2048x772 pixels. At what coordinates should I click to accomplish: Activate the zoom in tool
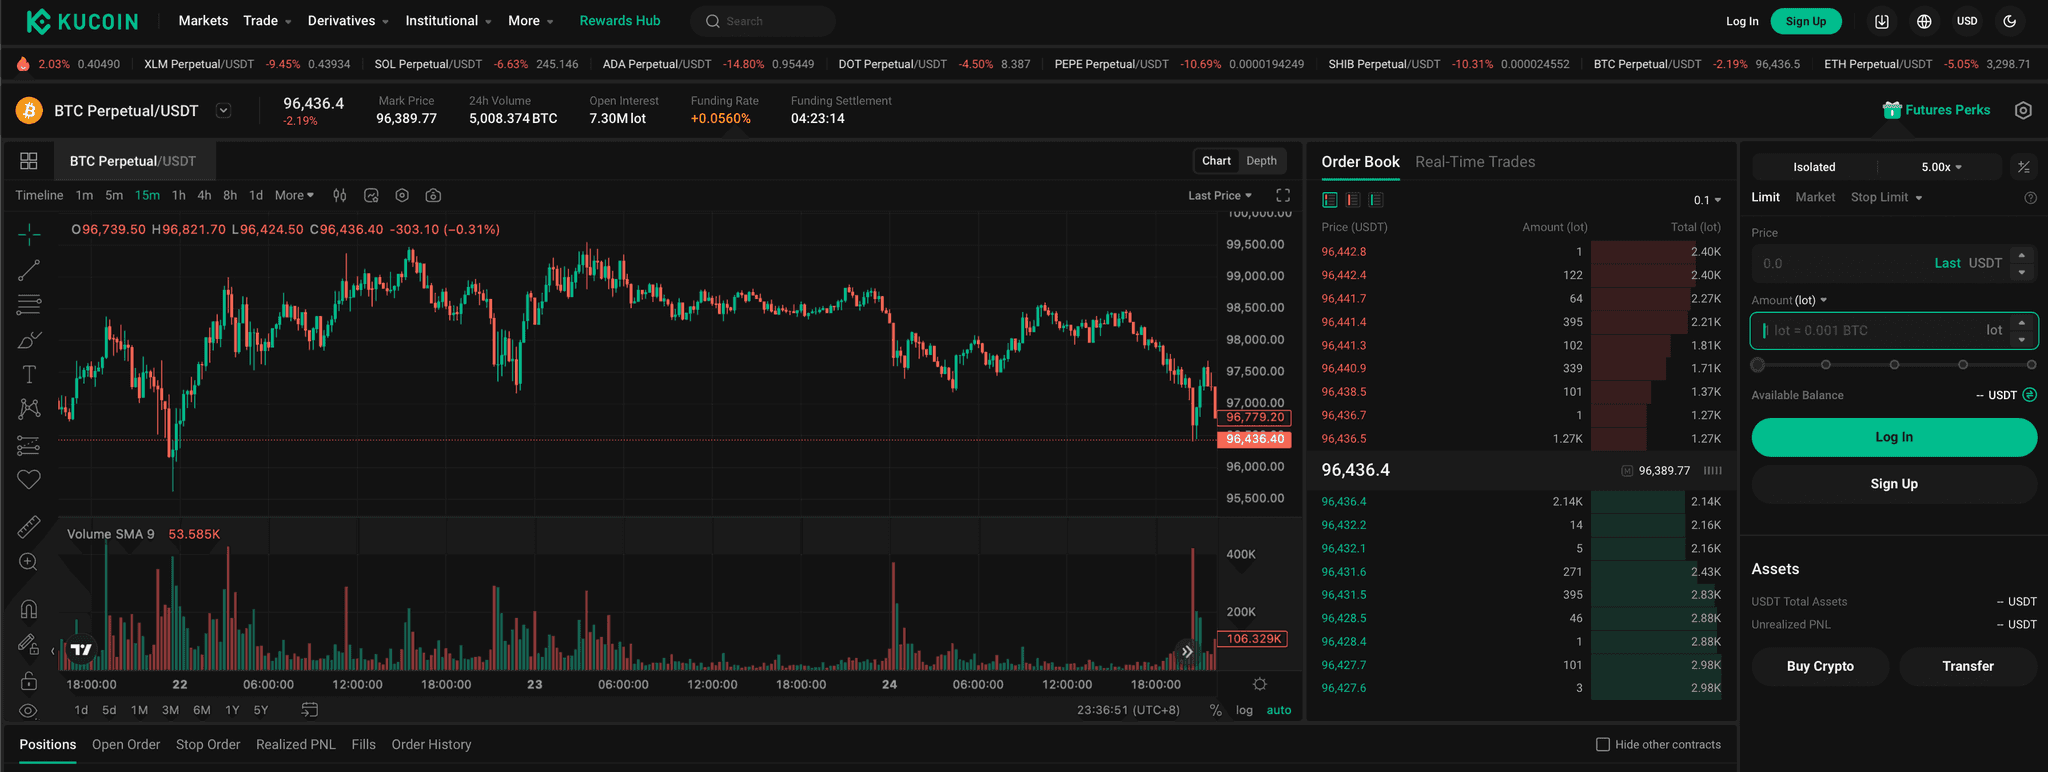tap(29, 562)
